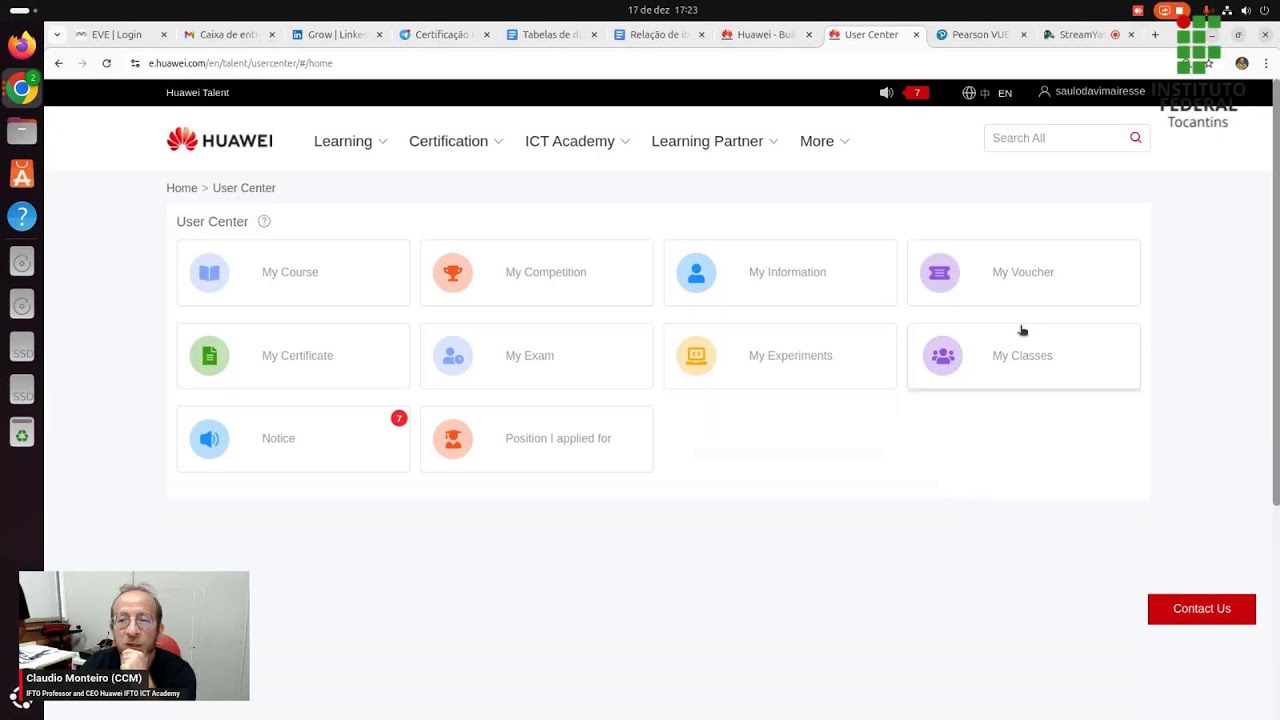Open My Certificate document icon
Screen dimensions: 1280x720
pos(209,356)
